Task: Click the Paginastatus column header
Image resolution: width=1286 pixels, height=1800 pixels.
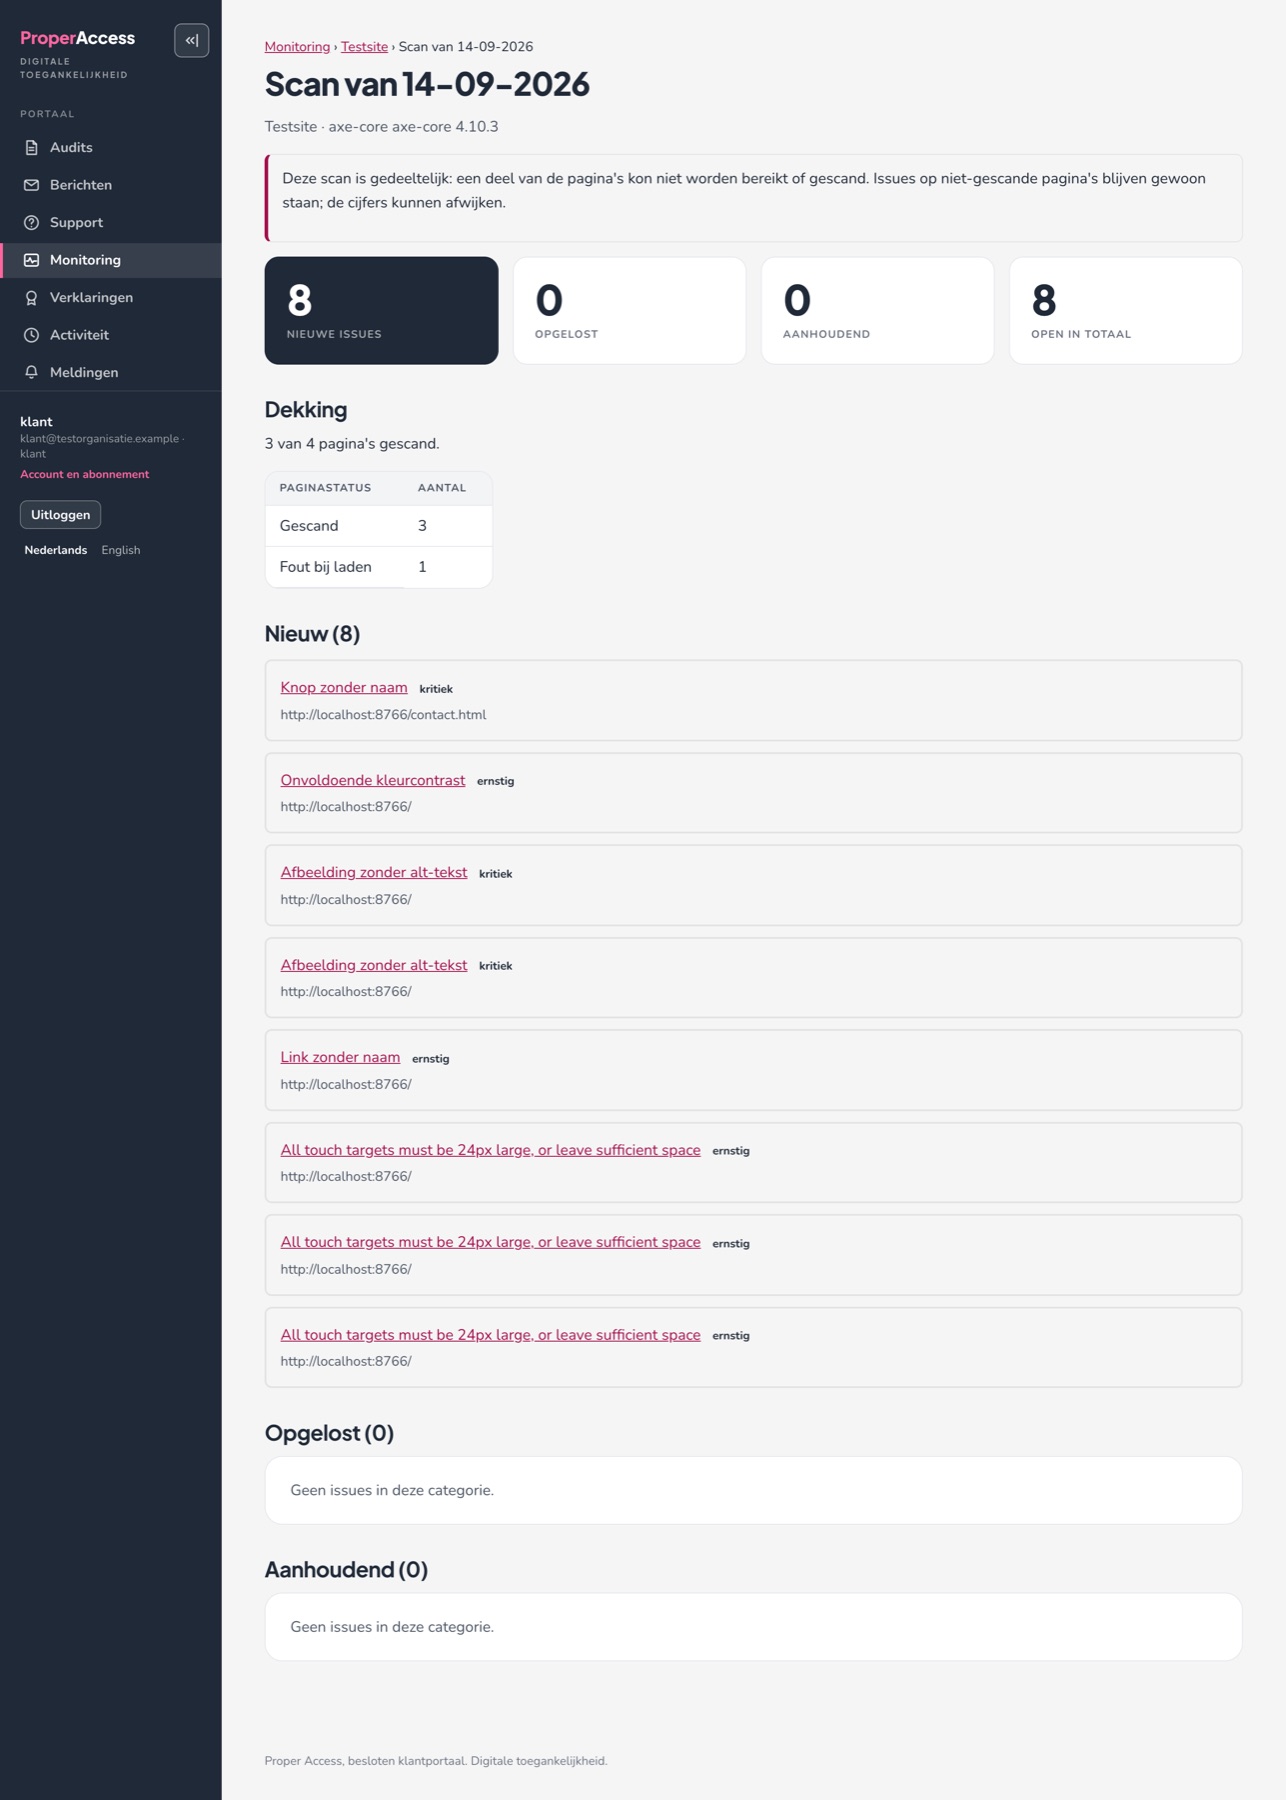Action: click(x=325, y=488)
